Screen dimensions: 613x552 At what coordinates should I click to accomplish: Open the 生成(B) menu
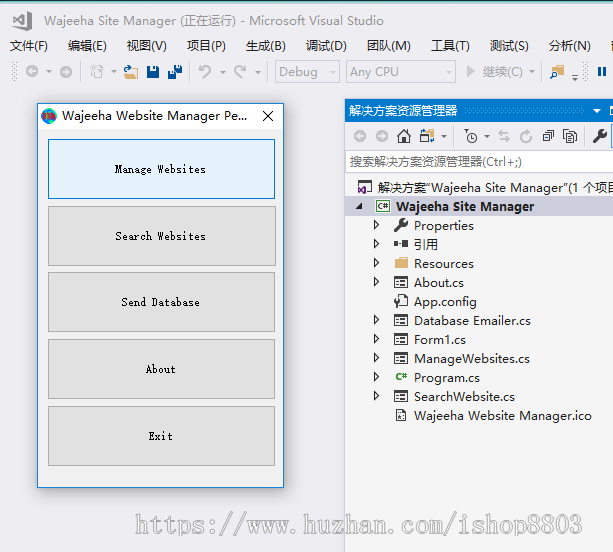[265, 46]
